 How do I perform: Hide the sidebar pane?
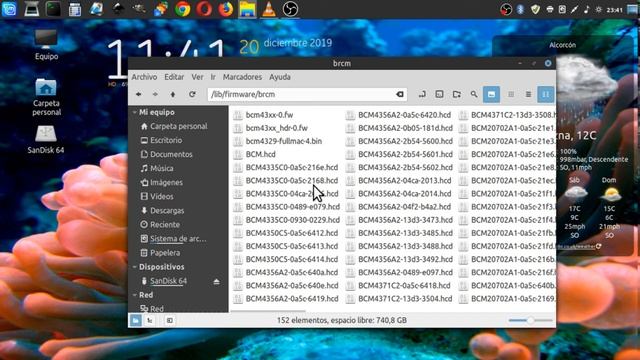click(170, 320)
